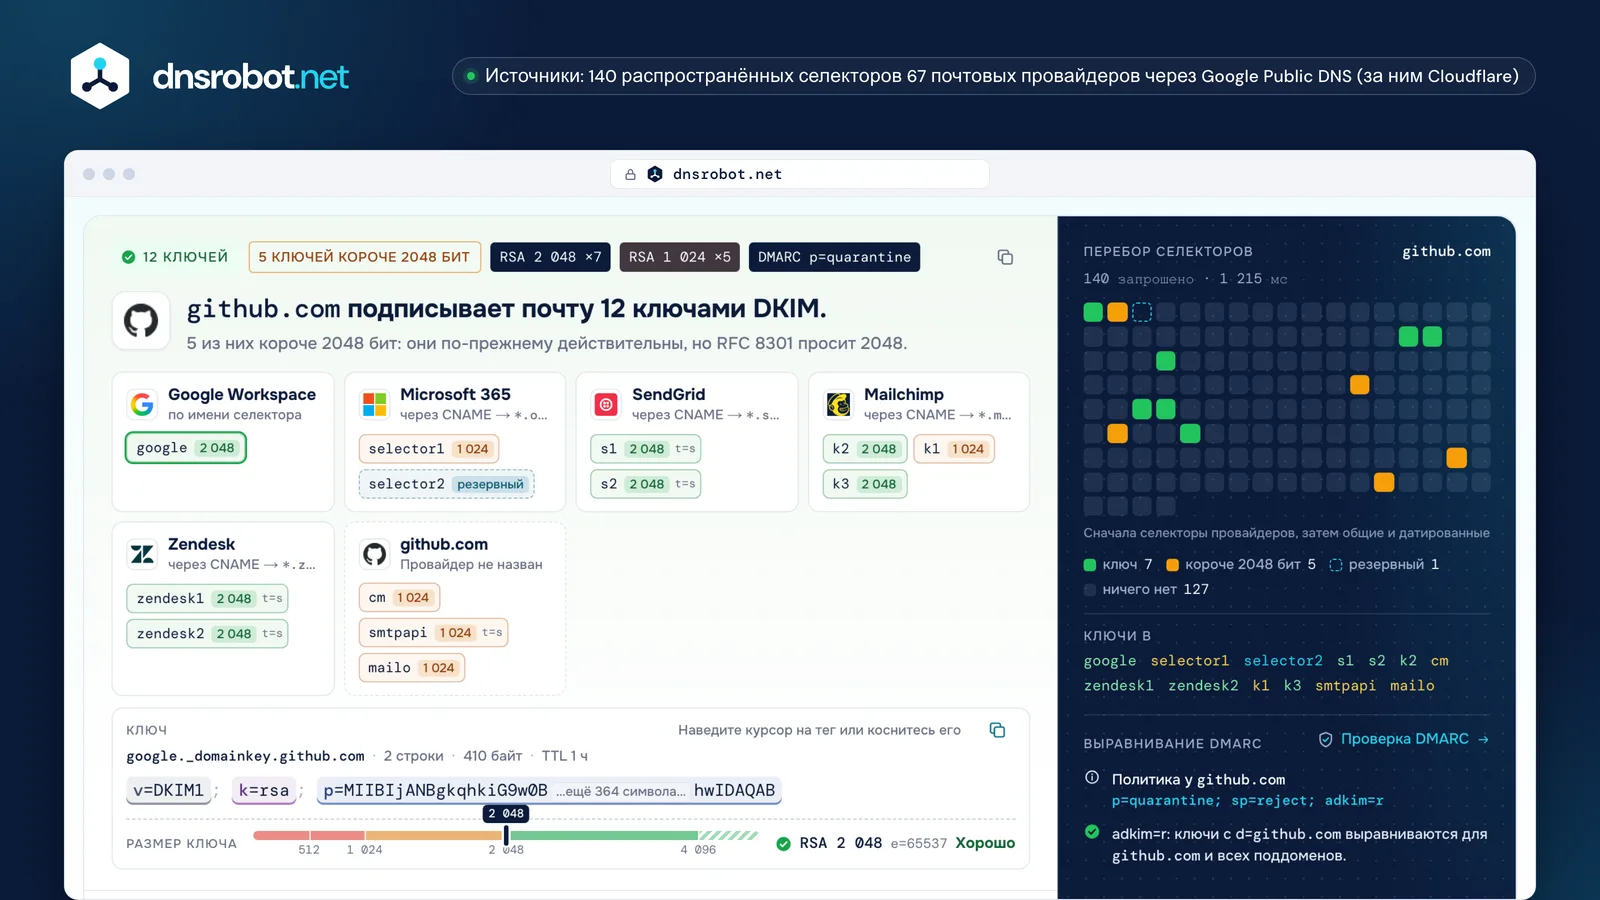Click the octocat icon in github.com provider card
This screenshot has width=1600, height=900.
coord(374,554)
